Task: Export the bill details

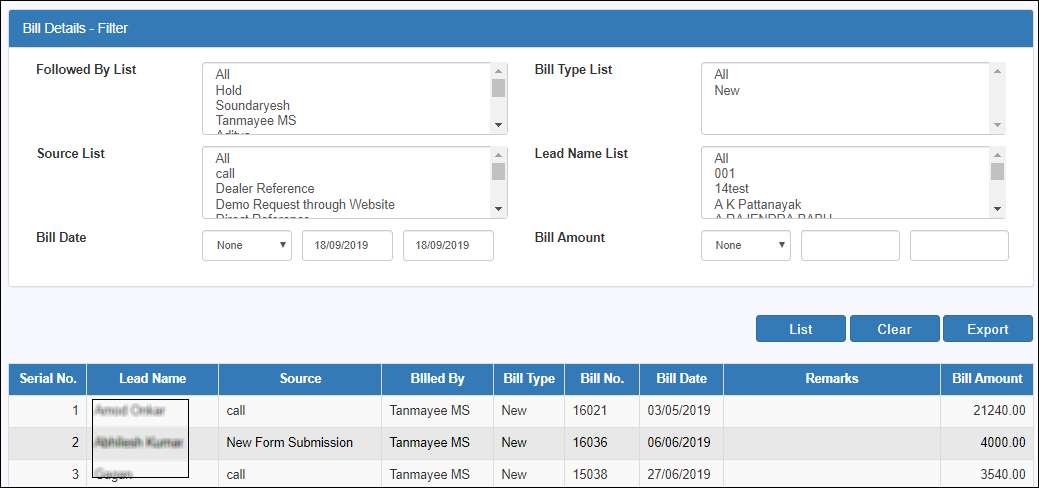Action: 987,329
